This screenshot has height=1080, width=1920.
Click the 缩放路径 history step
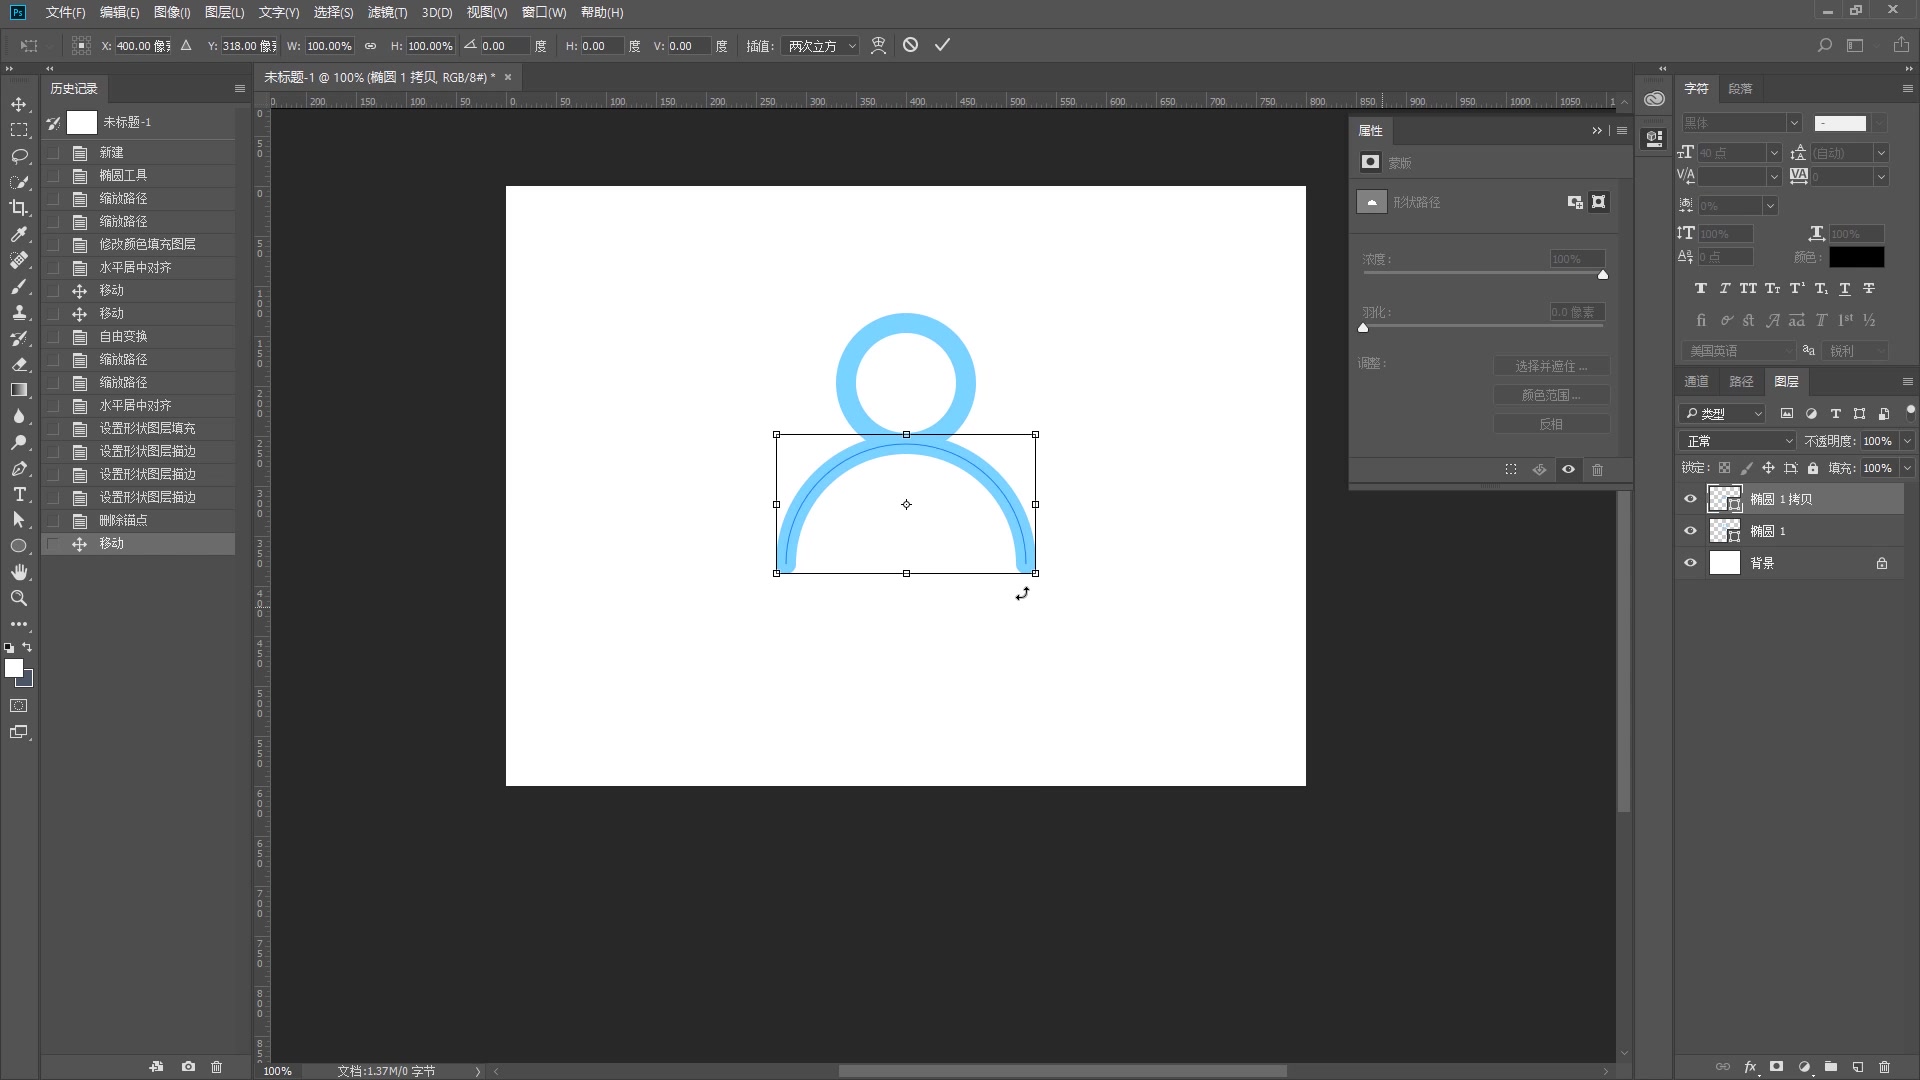tap(123, 198)
